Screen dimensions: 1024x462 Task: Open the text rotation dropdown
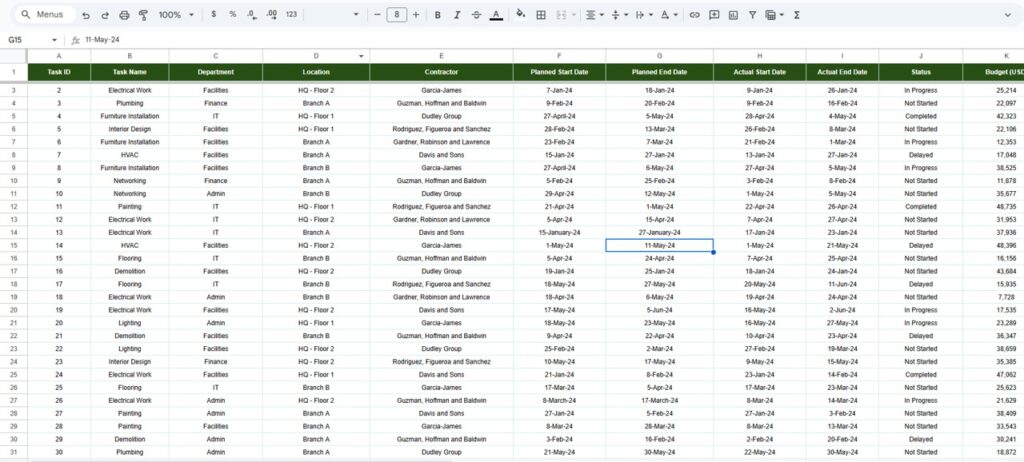coord(669,14)
